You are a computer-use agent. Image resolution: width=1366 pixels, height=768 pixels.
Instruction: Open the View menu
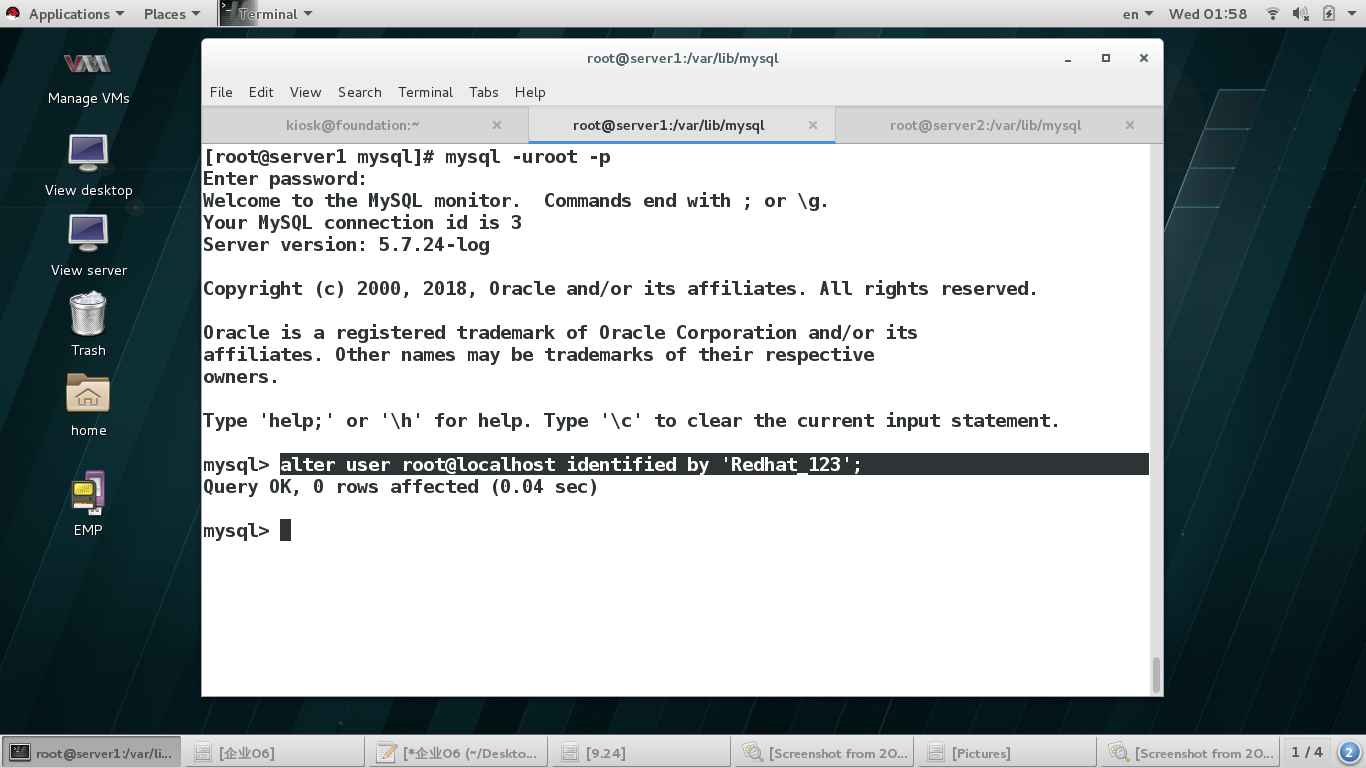pos(305,92)
